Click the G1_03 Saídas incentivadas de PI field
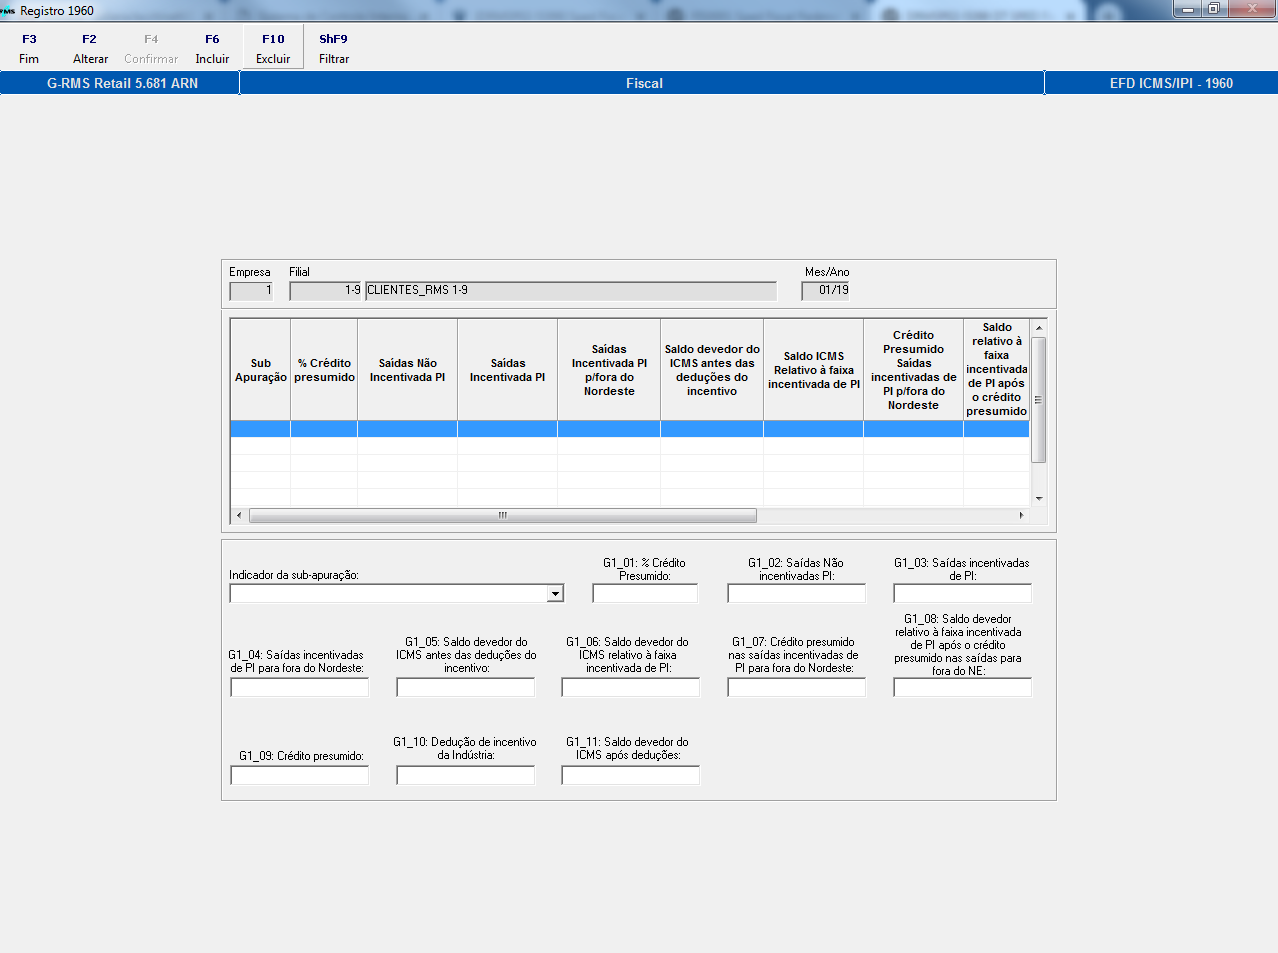Viewport: 1278px width, 953px height. point(962,594)
